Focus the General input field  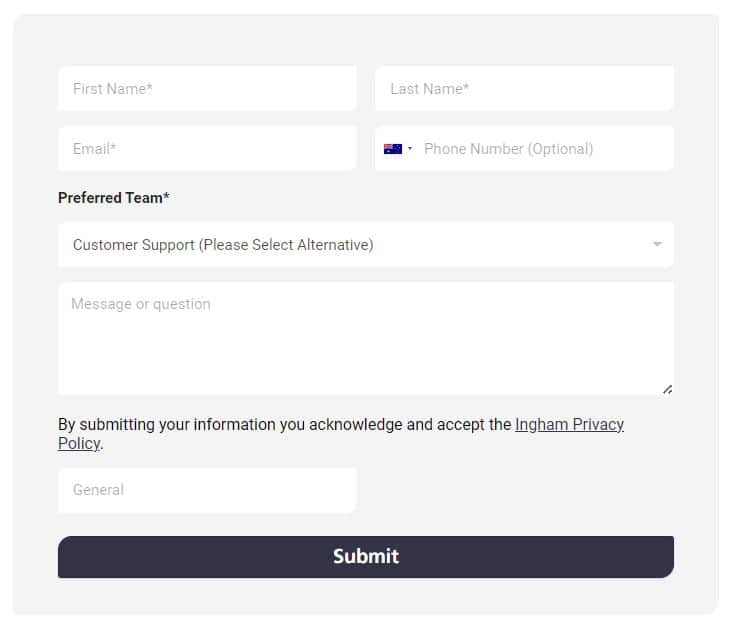(207, 490)
